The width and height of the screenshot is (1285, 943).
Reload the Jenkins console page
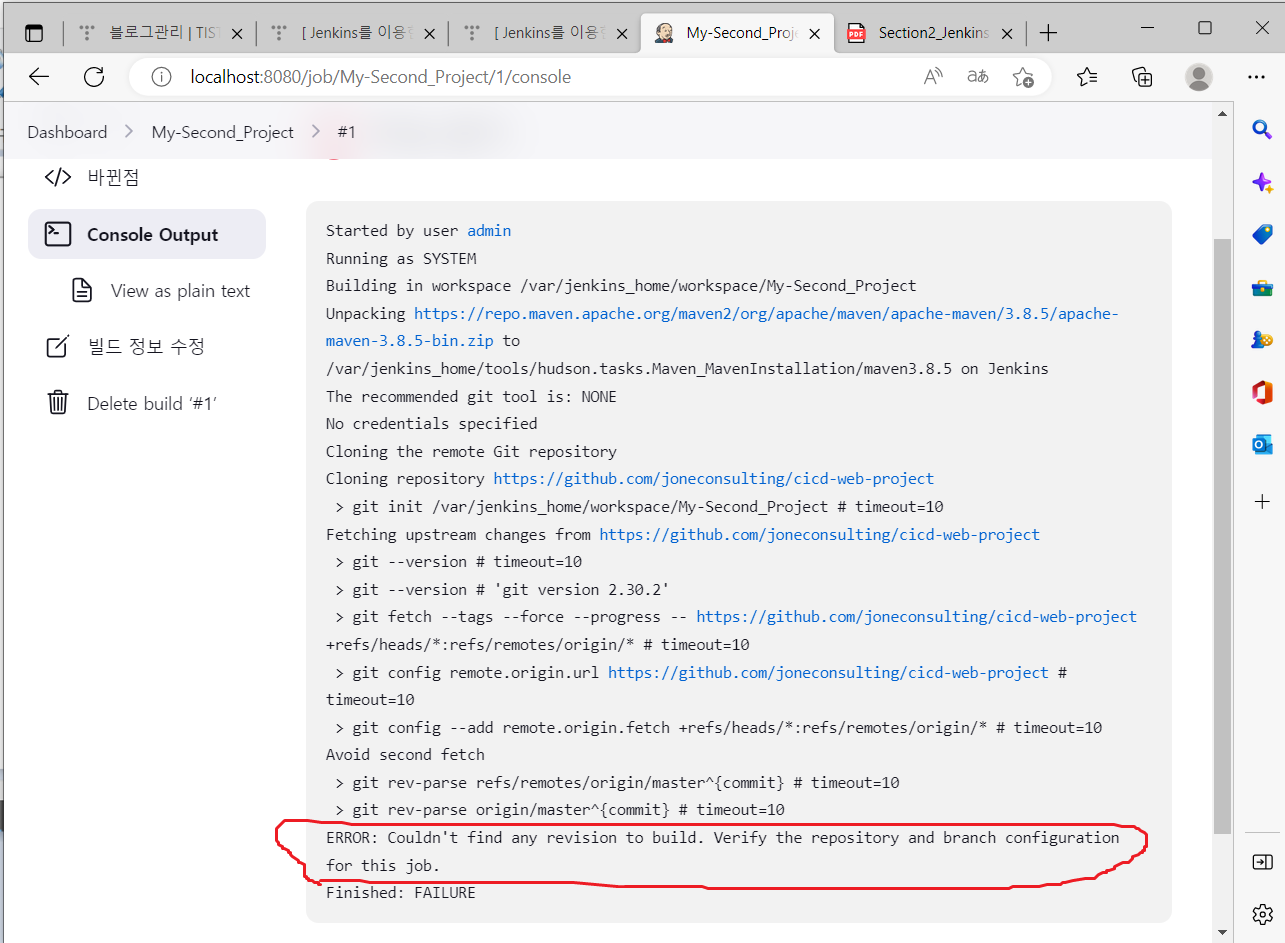point(94,77)
